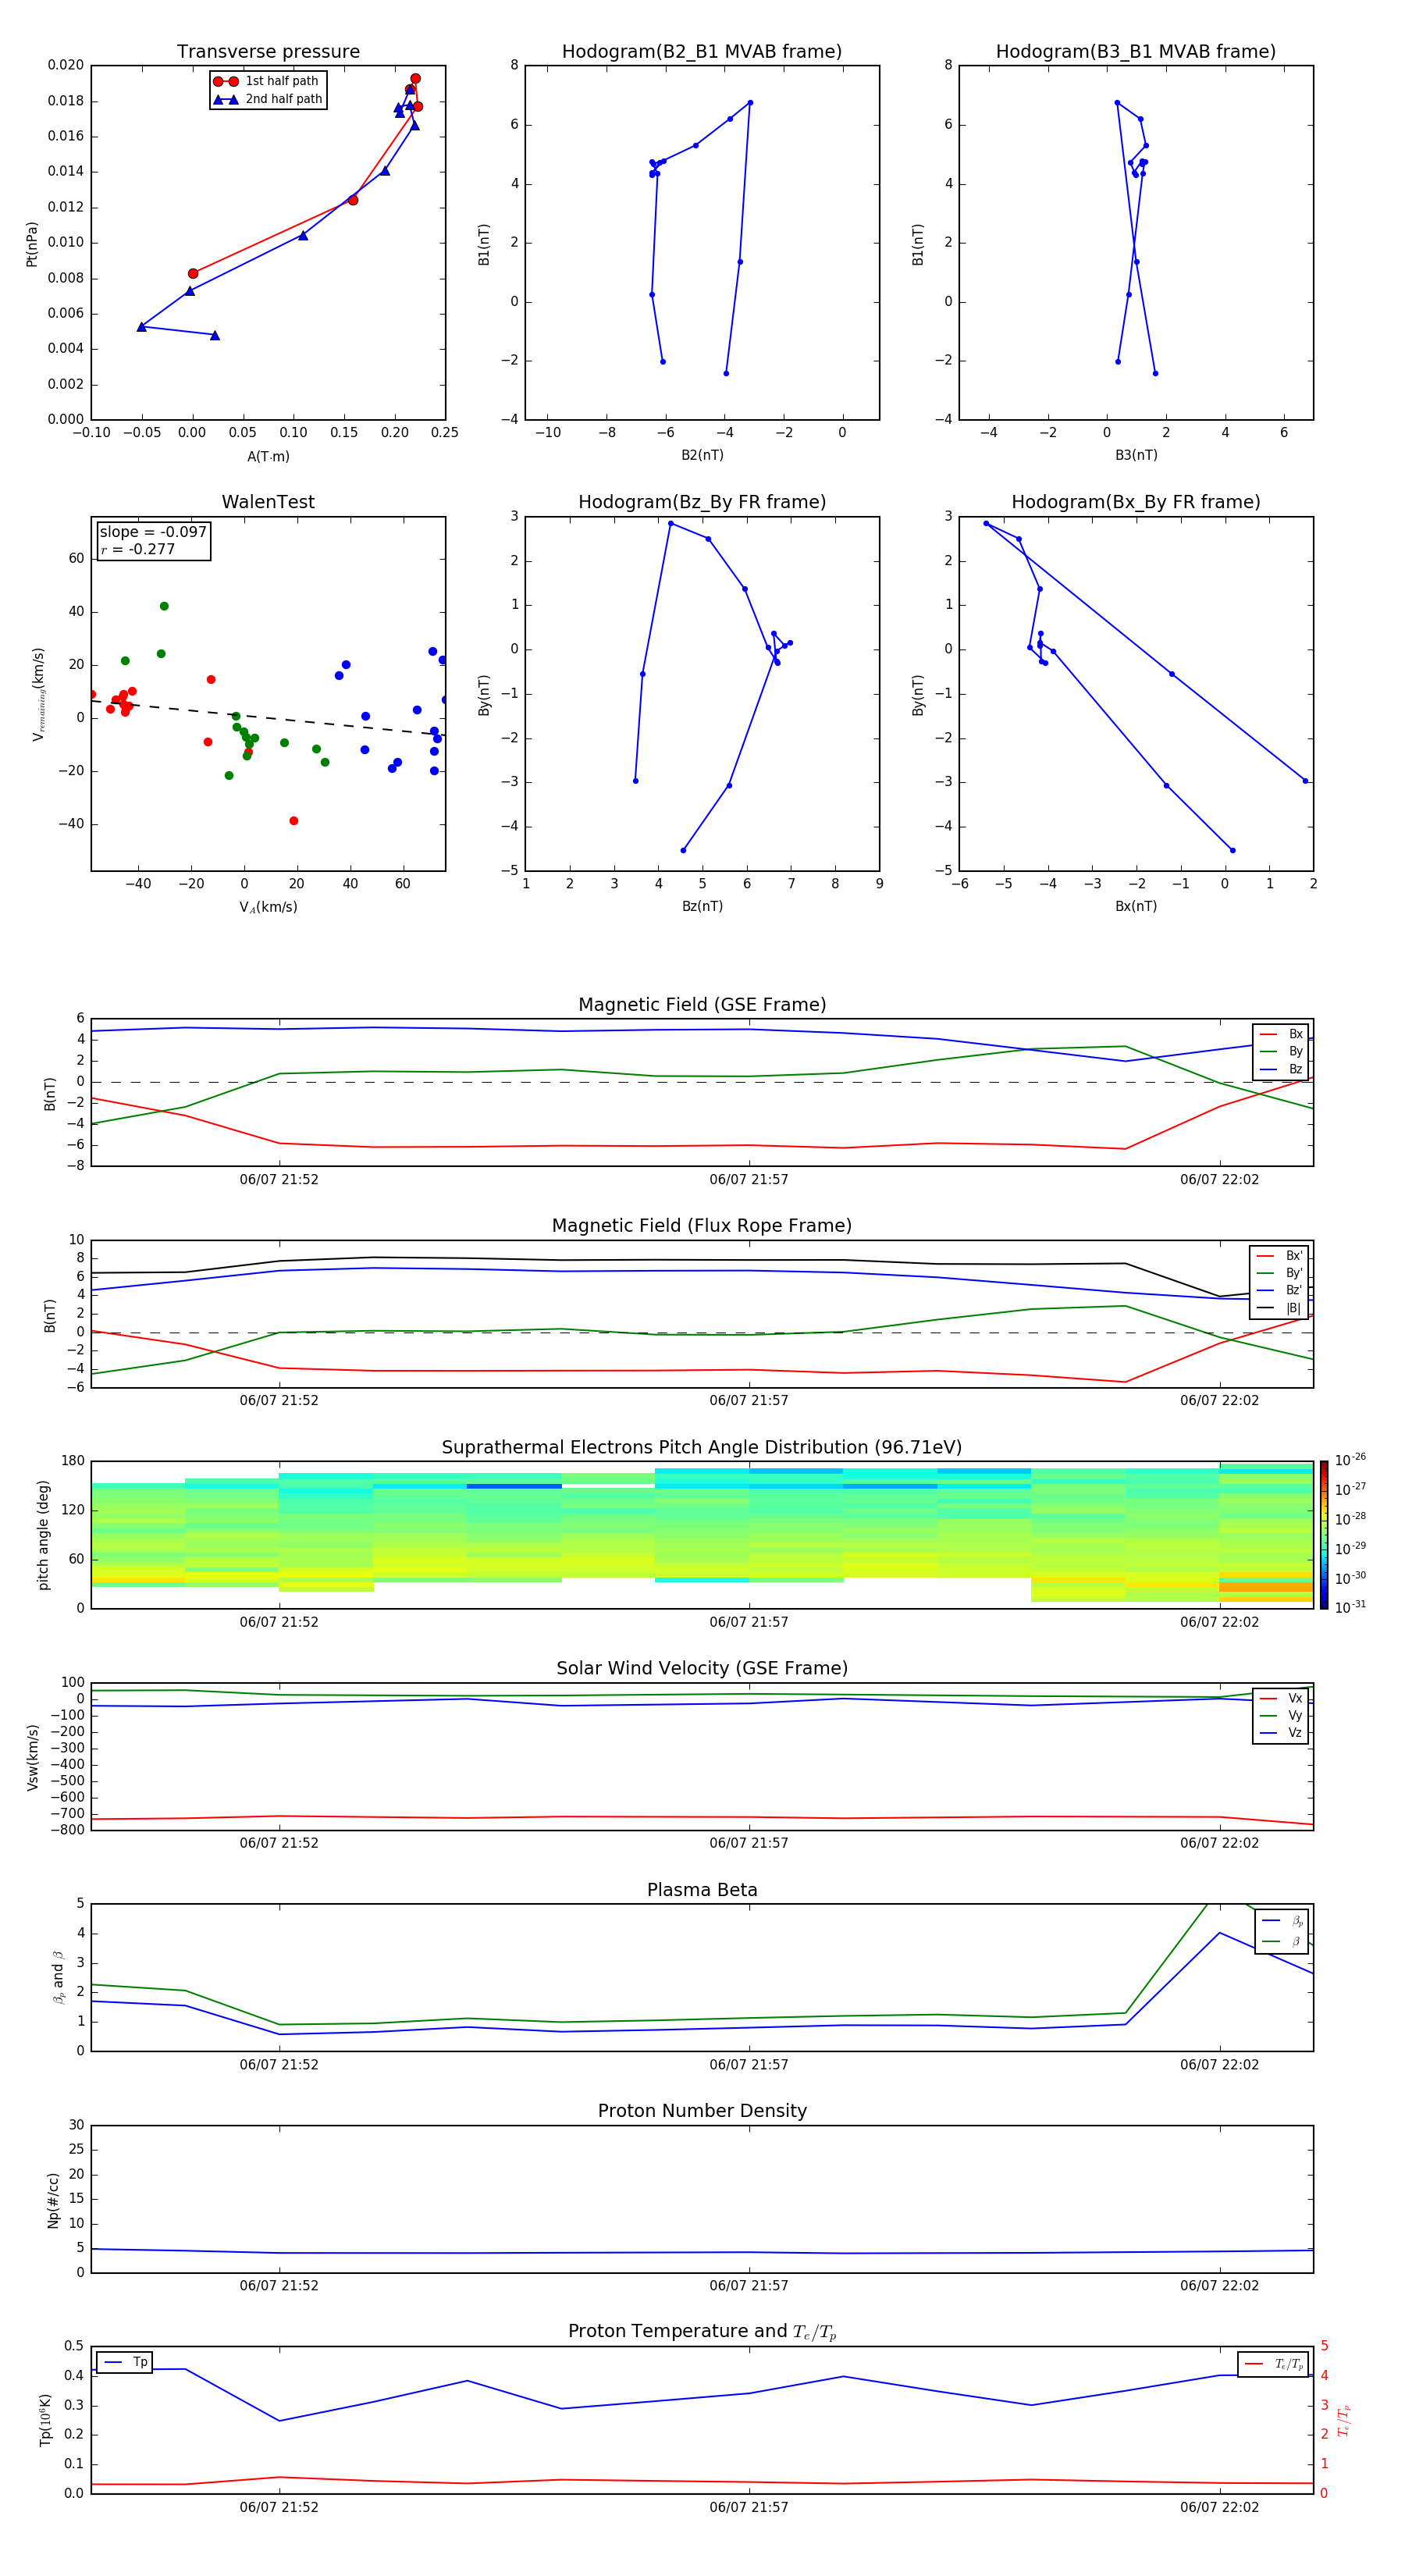Screen dimensions: 1405x2576
Task: Click the pitch angle distribution colorbar
Action: [x=1323, y=1535]
